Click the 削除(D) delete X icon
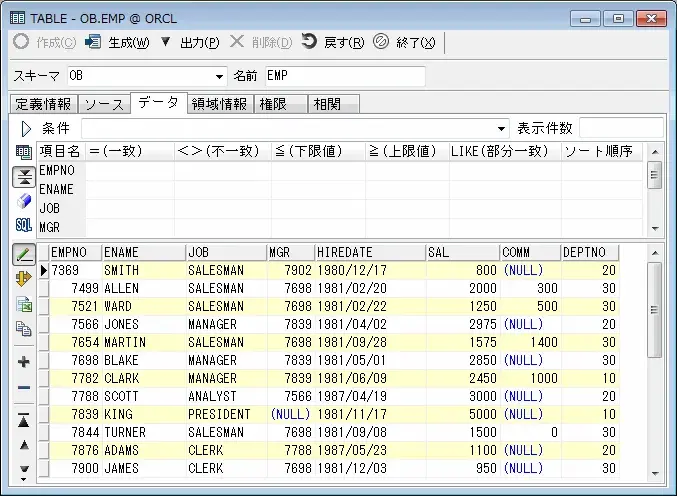Image resolution: width=677 pixels, height=496 pixels. pyautogui.click(x=237, y=42)
